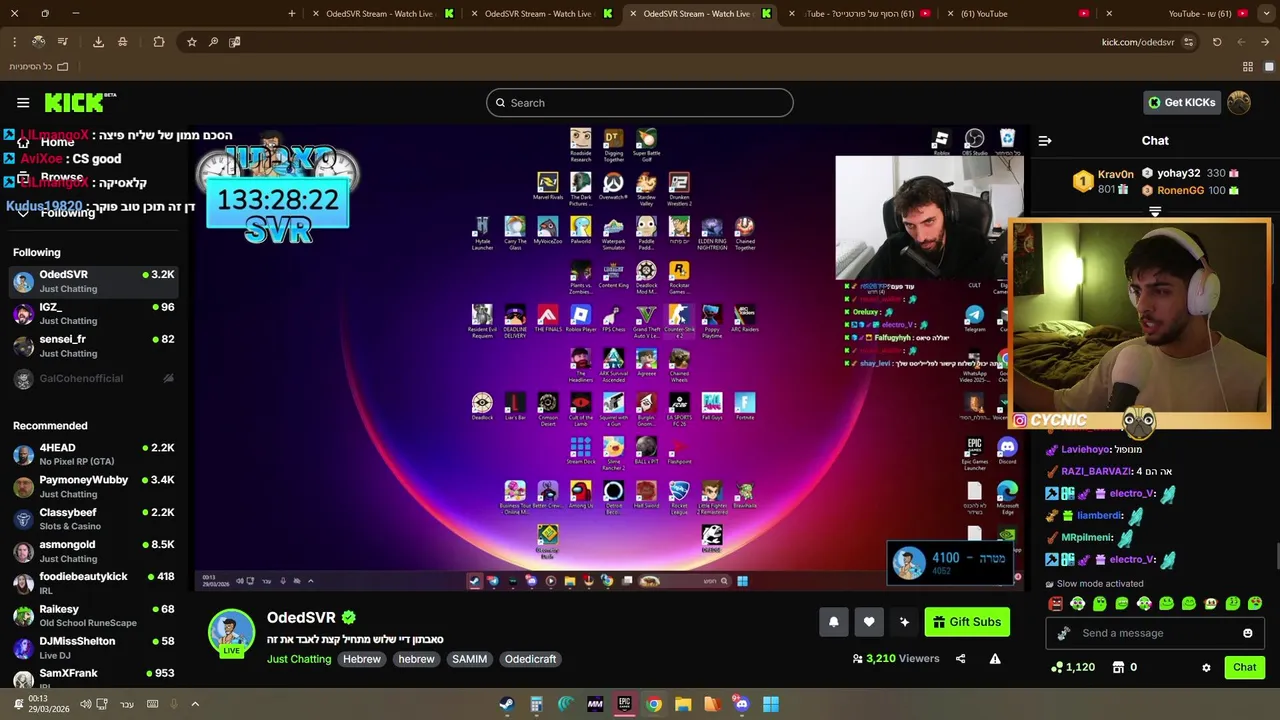Open chat settings gear icon
The image size is (1280, 720).
[1206, 667]
